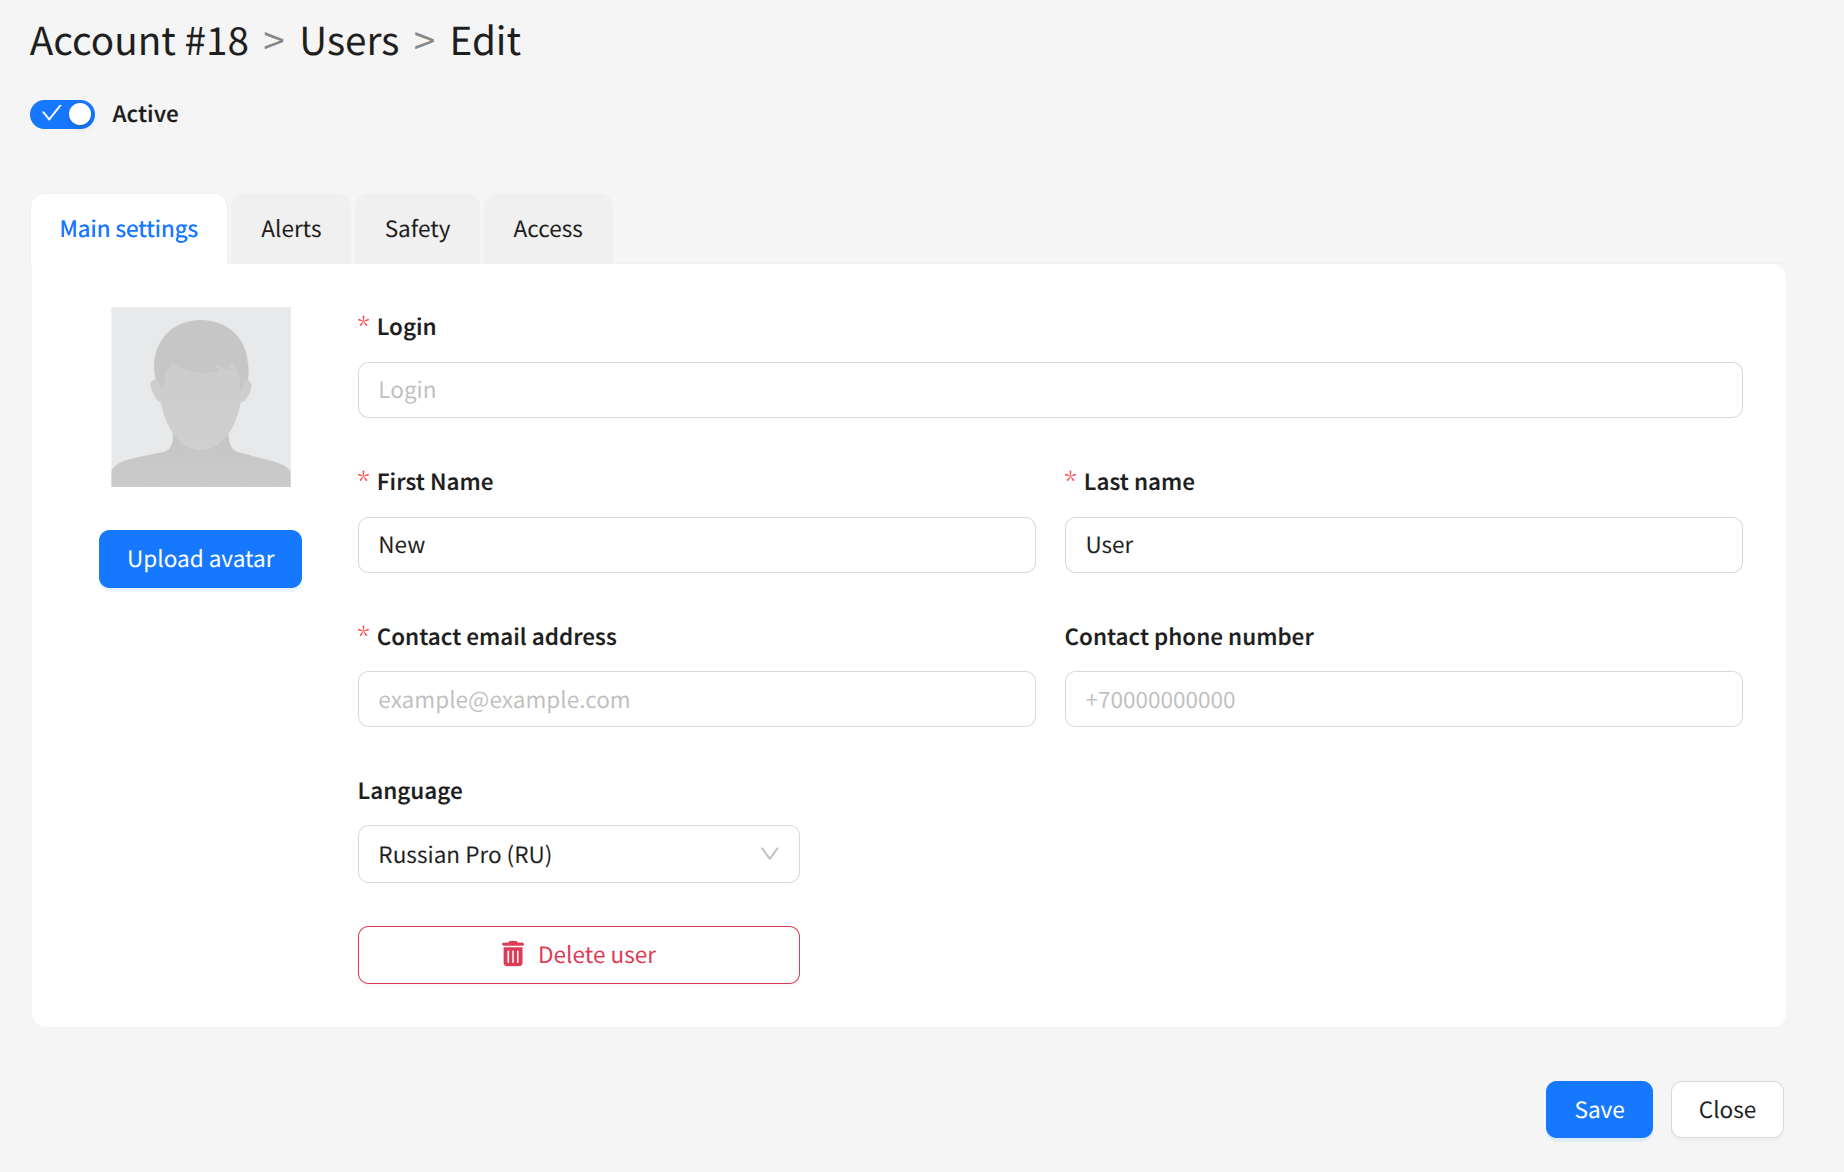Focus the Login input field
1844x1172 pixels.
click(x=1049, y=390)
